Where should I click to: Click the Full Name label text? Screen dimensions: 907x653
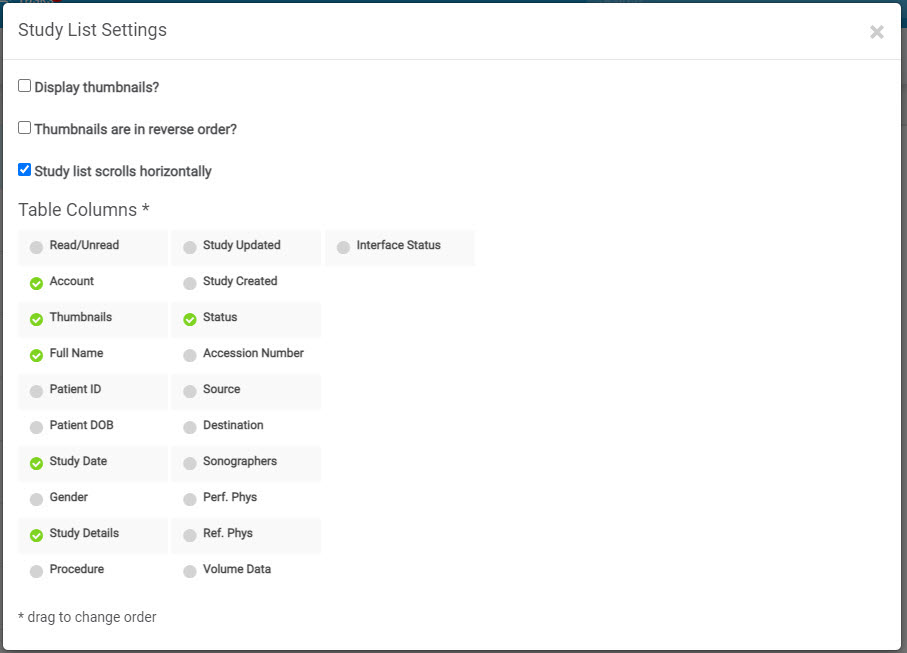coord(76,353)
